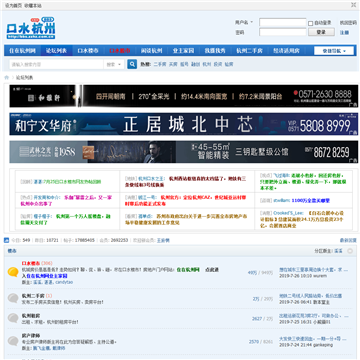The width and height of the screenshot is (360, 360).
Task: Click the hot keyword 摇号
Action: coord(184,64)
